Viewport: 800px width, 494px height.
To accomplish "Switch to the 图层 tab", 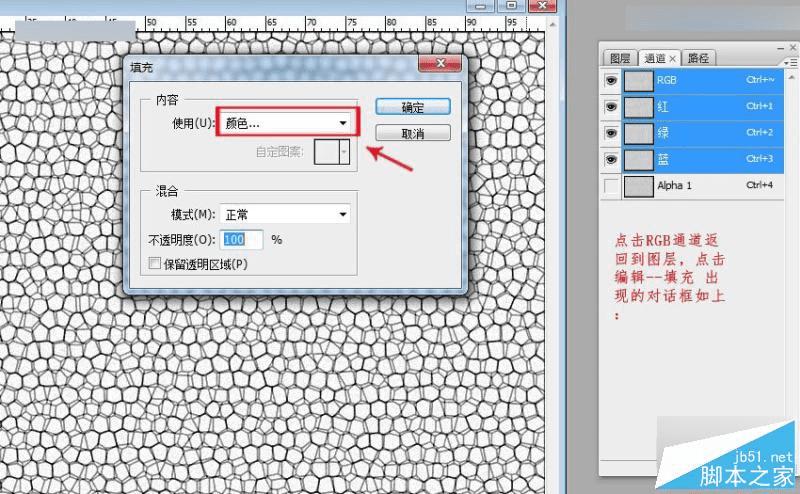I will tap(619, 58).
